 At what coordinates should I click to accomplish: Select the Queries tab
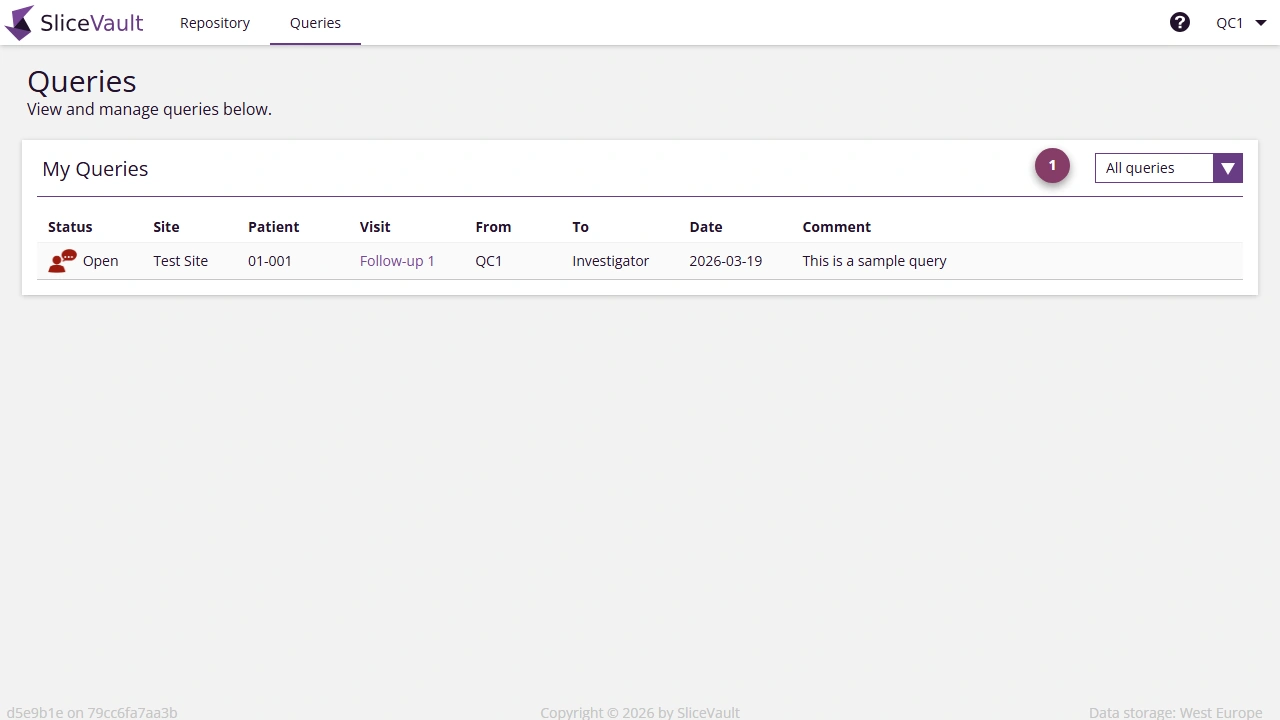pos(315,22)
